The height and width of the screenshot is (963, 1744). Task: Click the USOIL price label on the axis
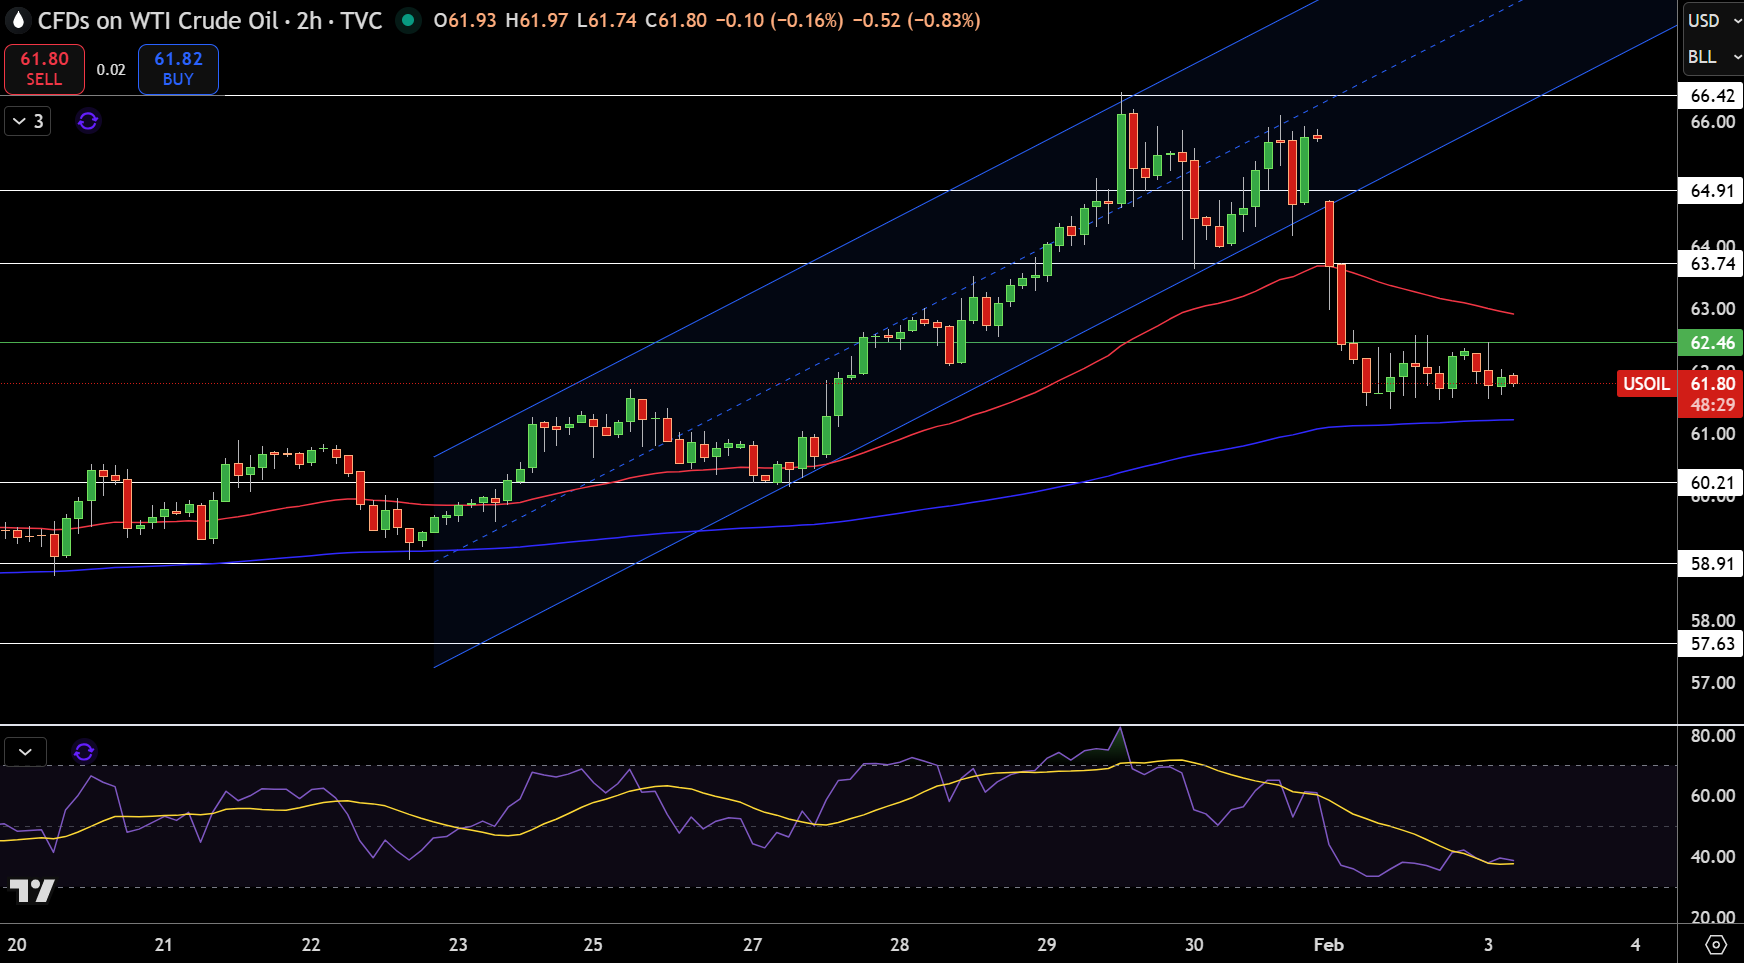point(1645,384)
